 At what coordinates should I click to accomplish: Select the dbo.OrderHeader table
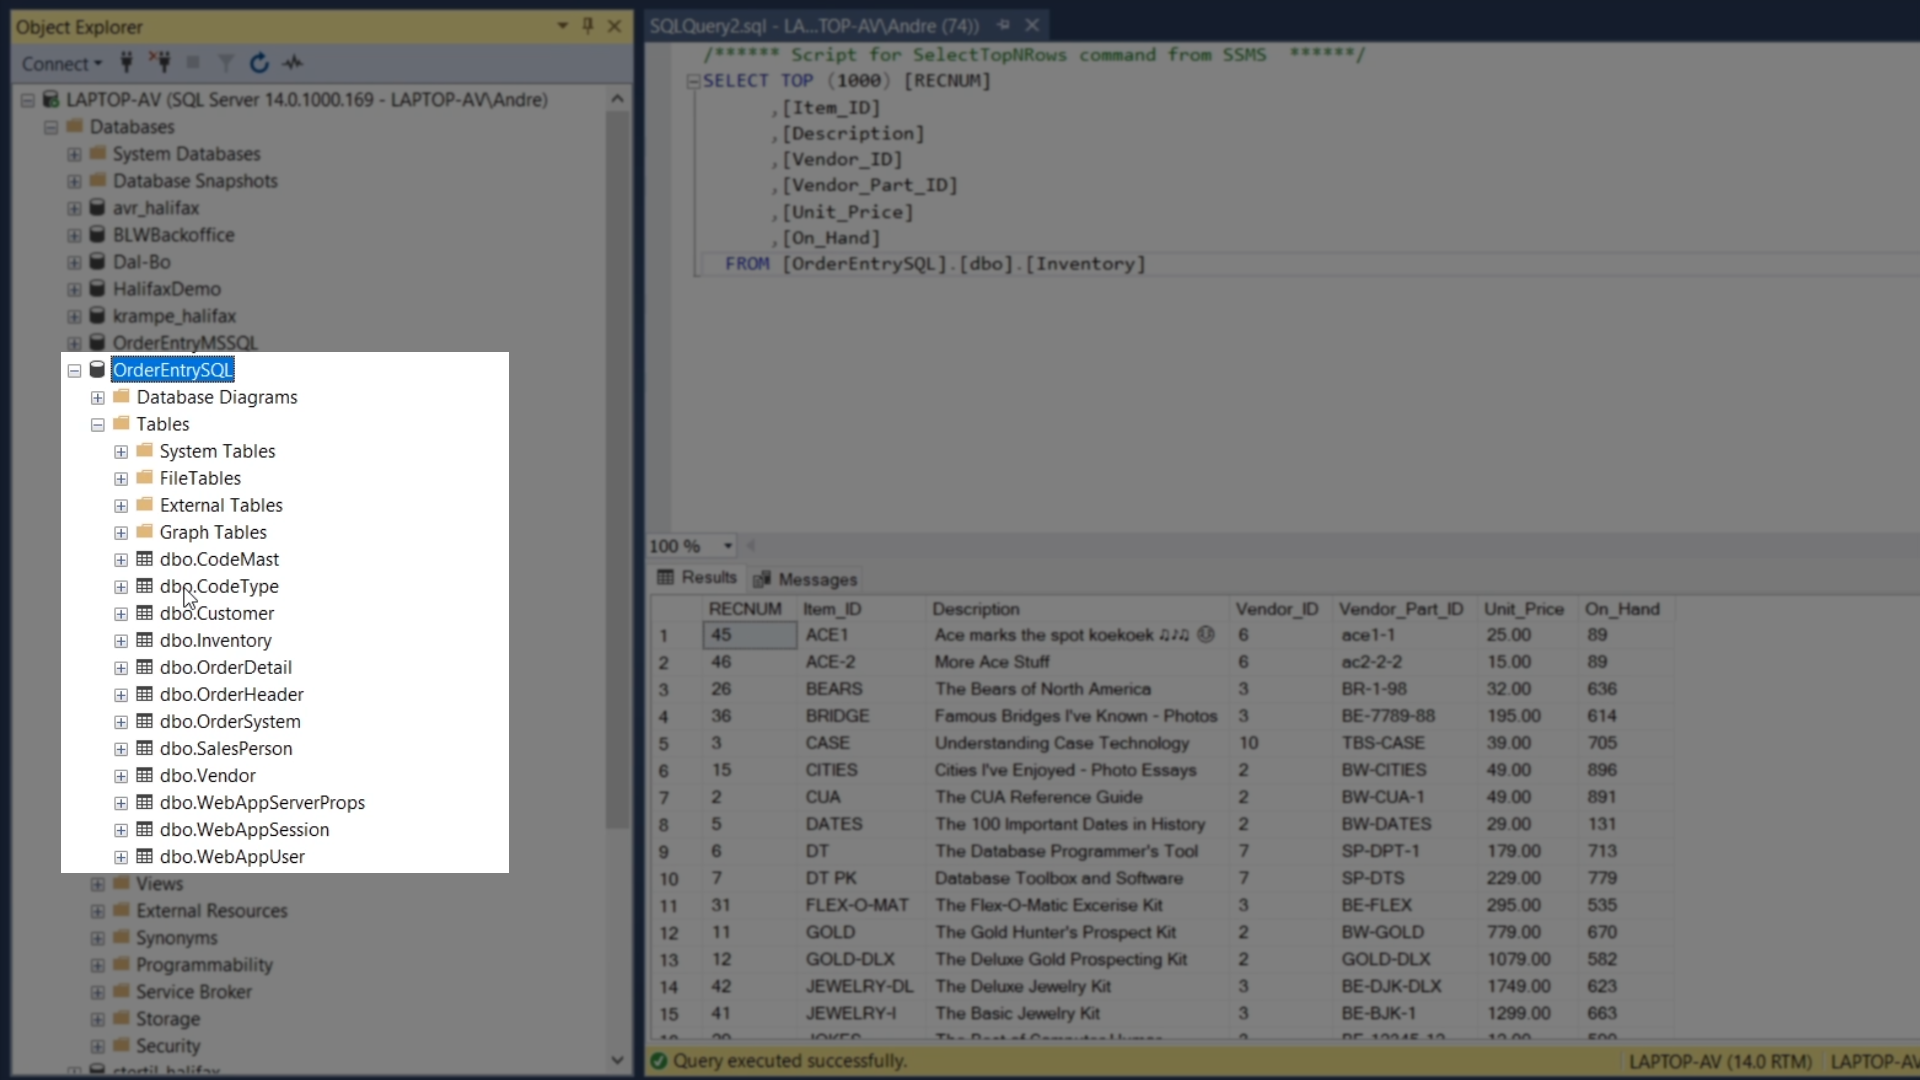[231, 694]
